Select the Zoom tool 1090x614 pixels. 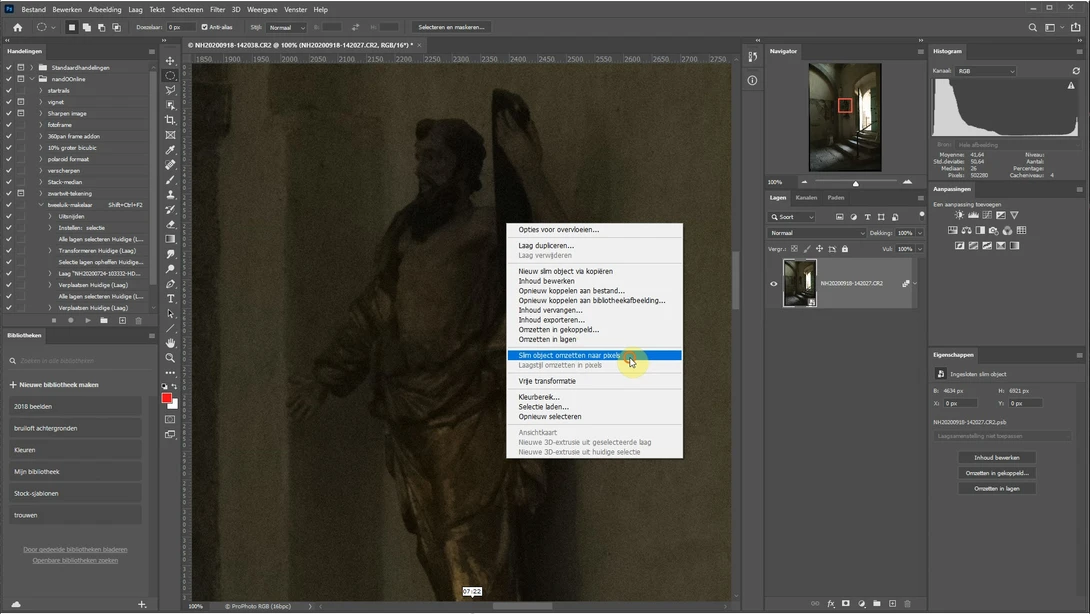point(170,358)
